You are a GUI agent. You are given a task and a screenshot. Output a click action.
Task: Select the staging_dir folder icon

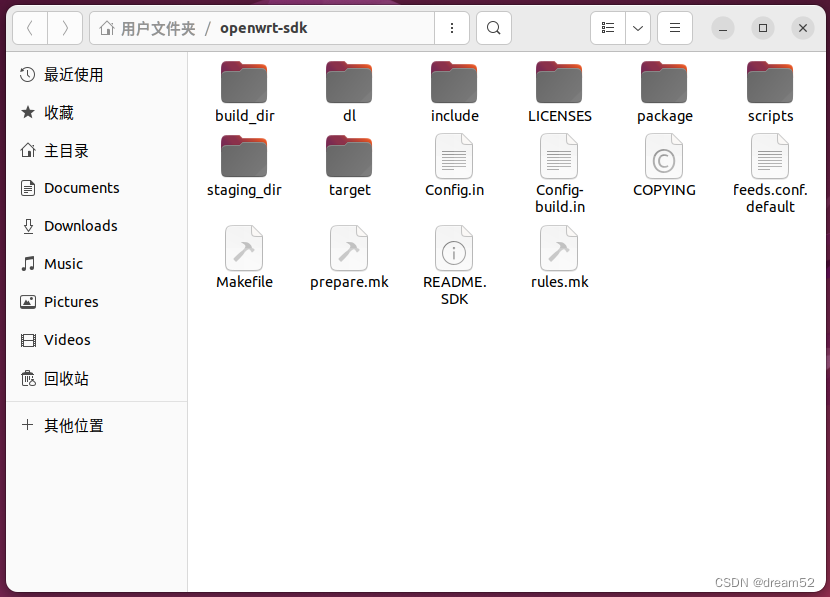(244, 156)
